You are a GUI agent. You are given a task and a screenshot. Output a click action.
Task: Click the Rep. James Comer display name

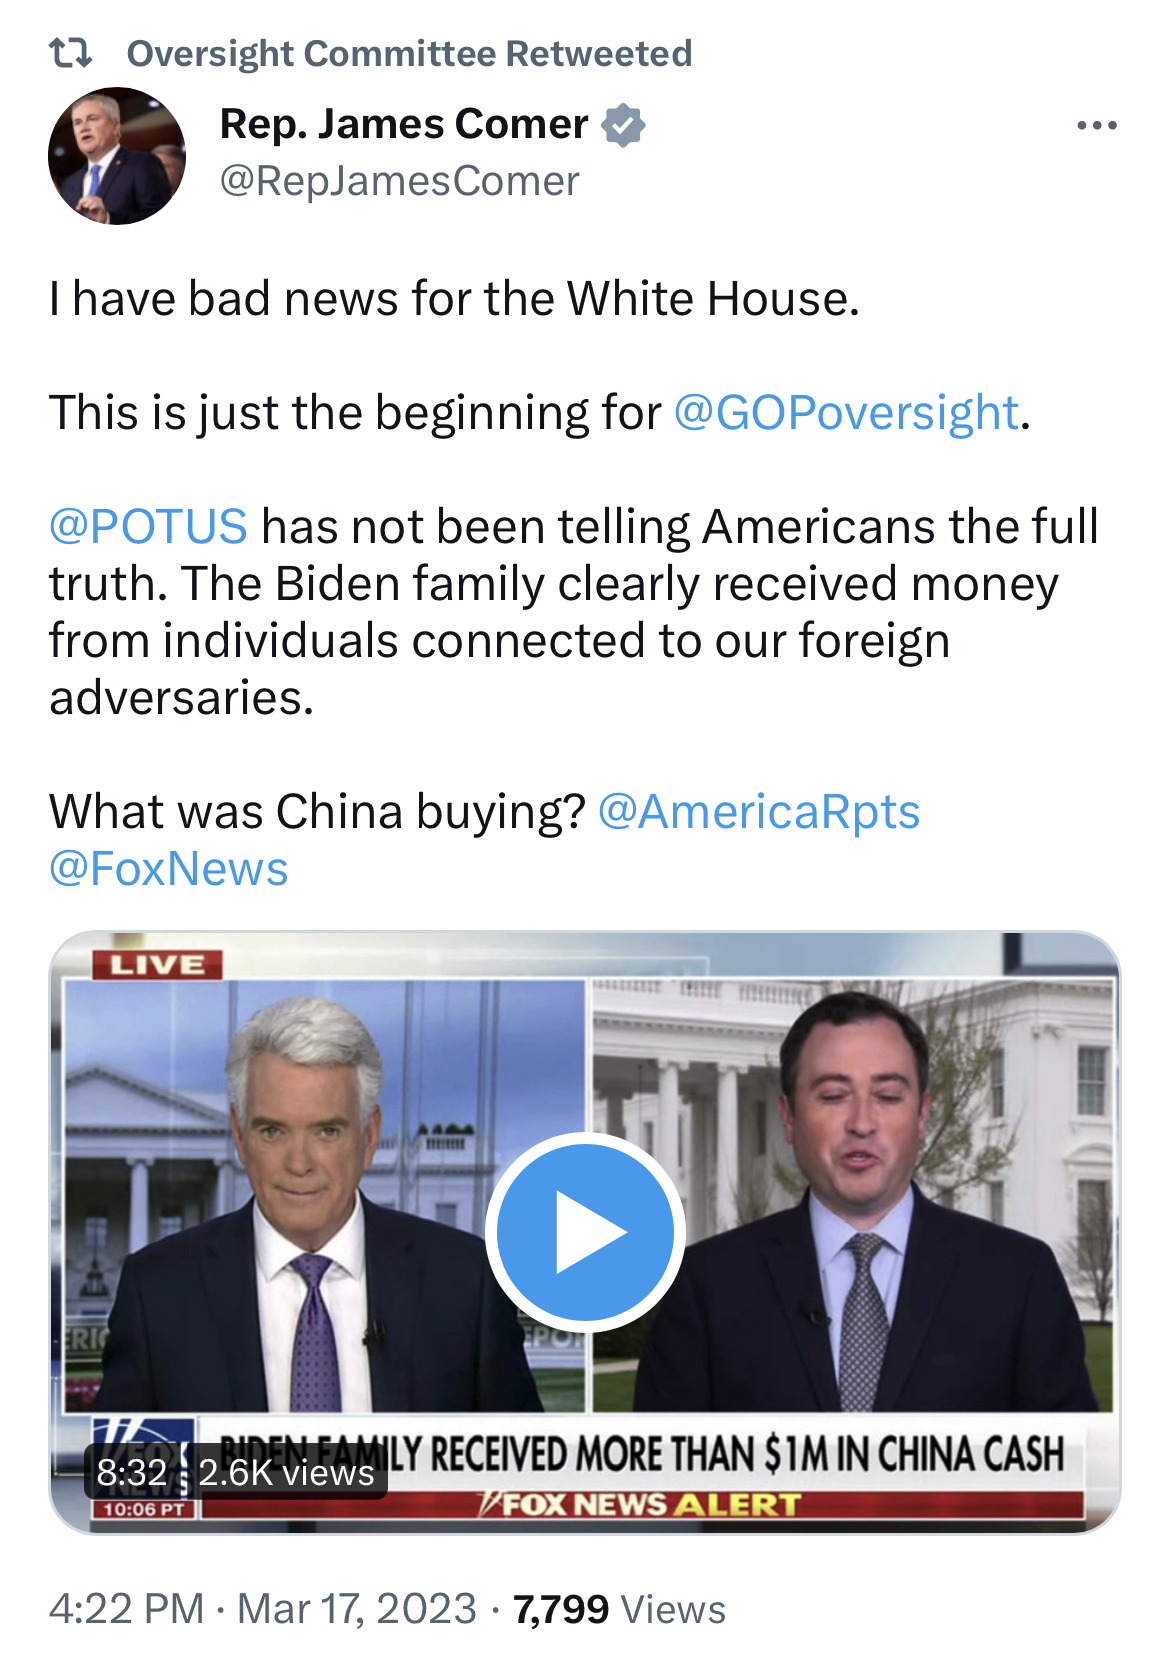pos(404,124)
